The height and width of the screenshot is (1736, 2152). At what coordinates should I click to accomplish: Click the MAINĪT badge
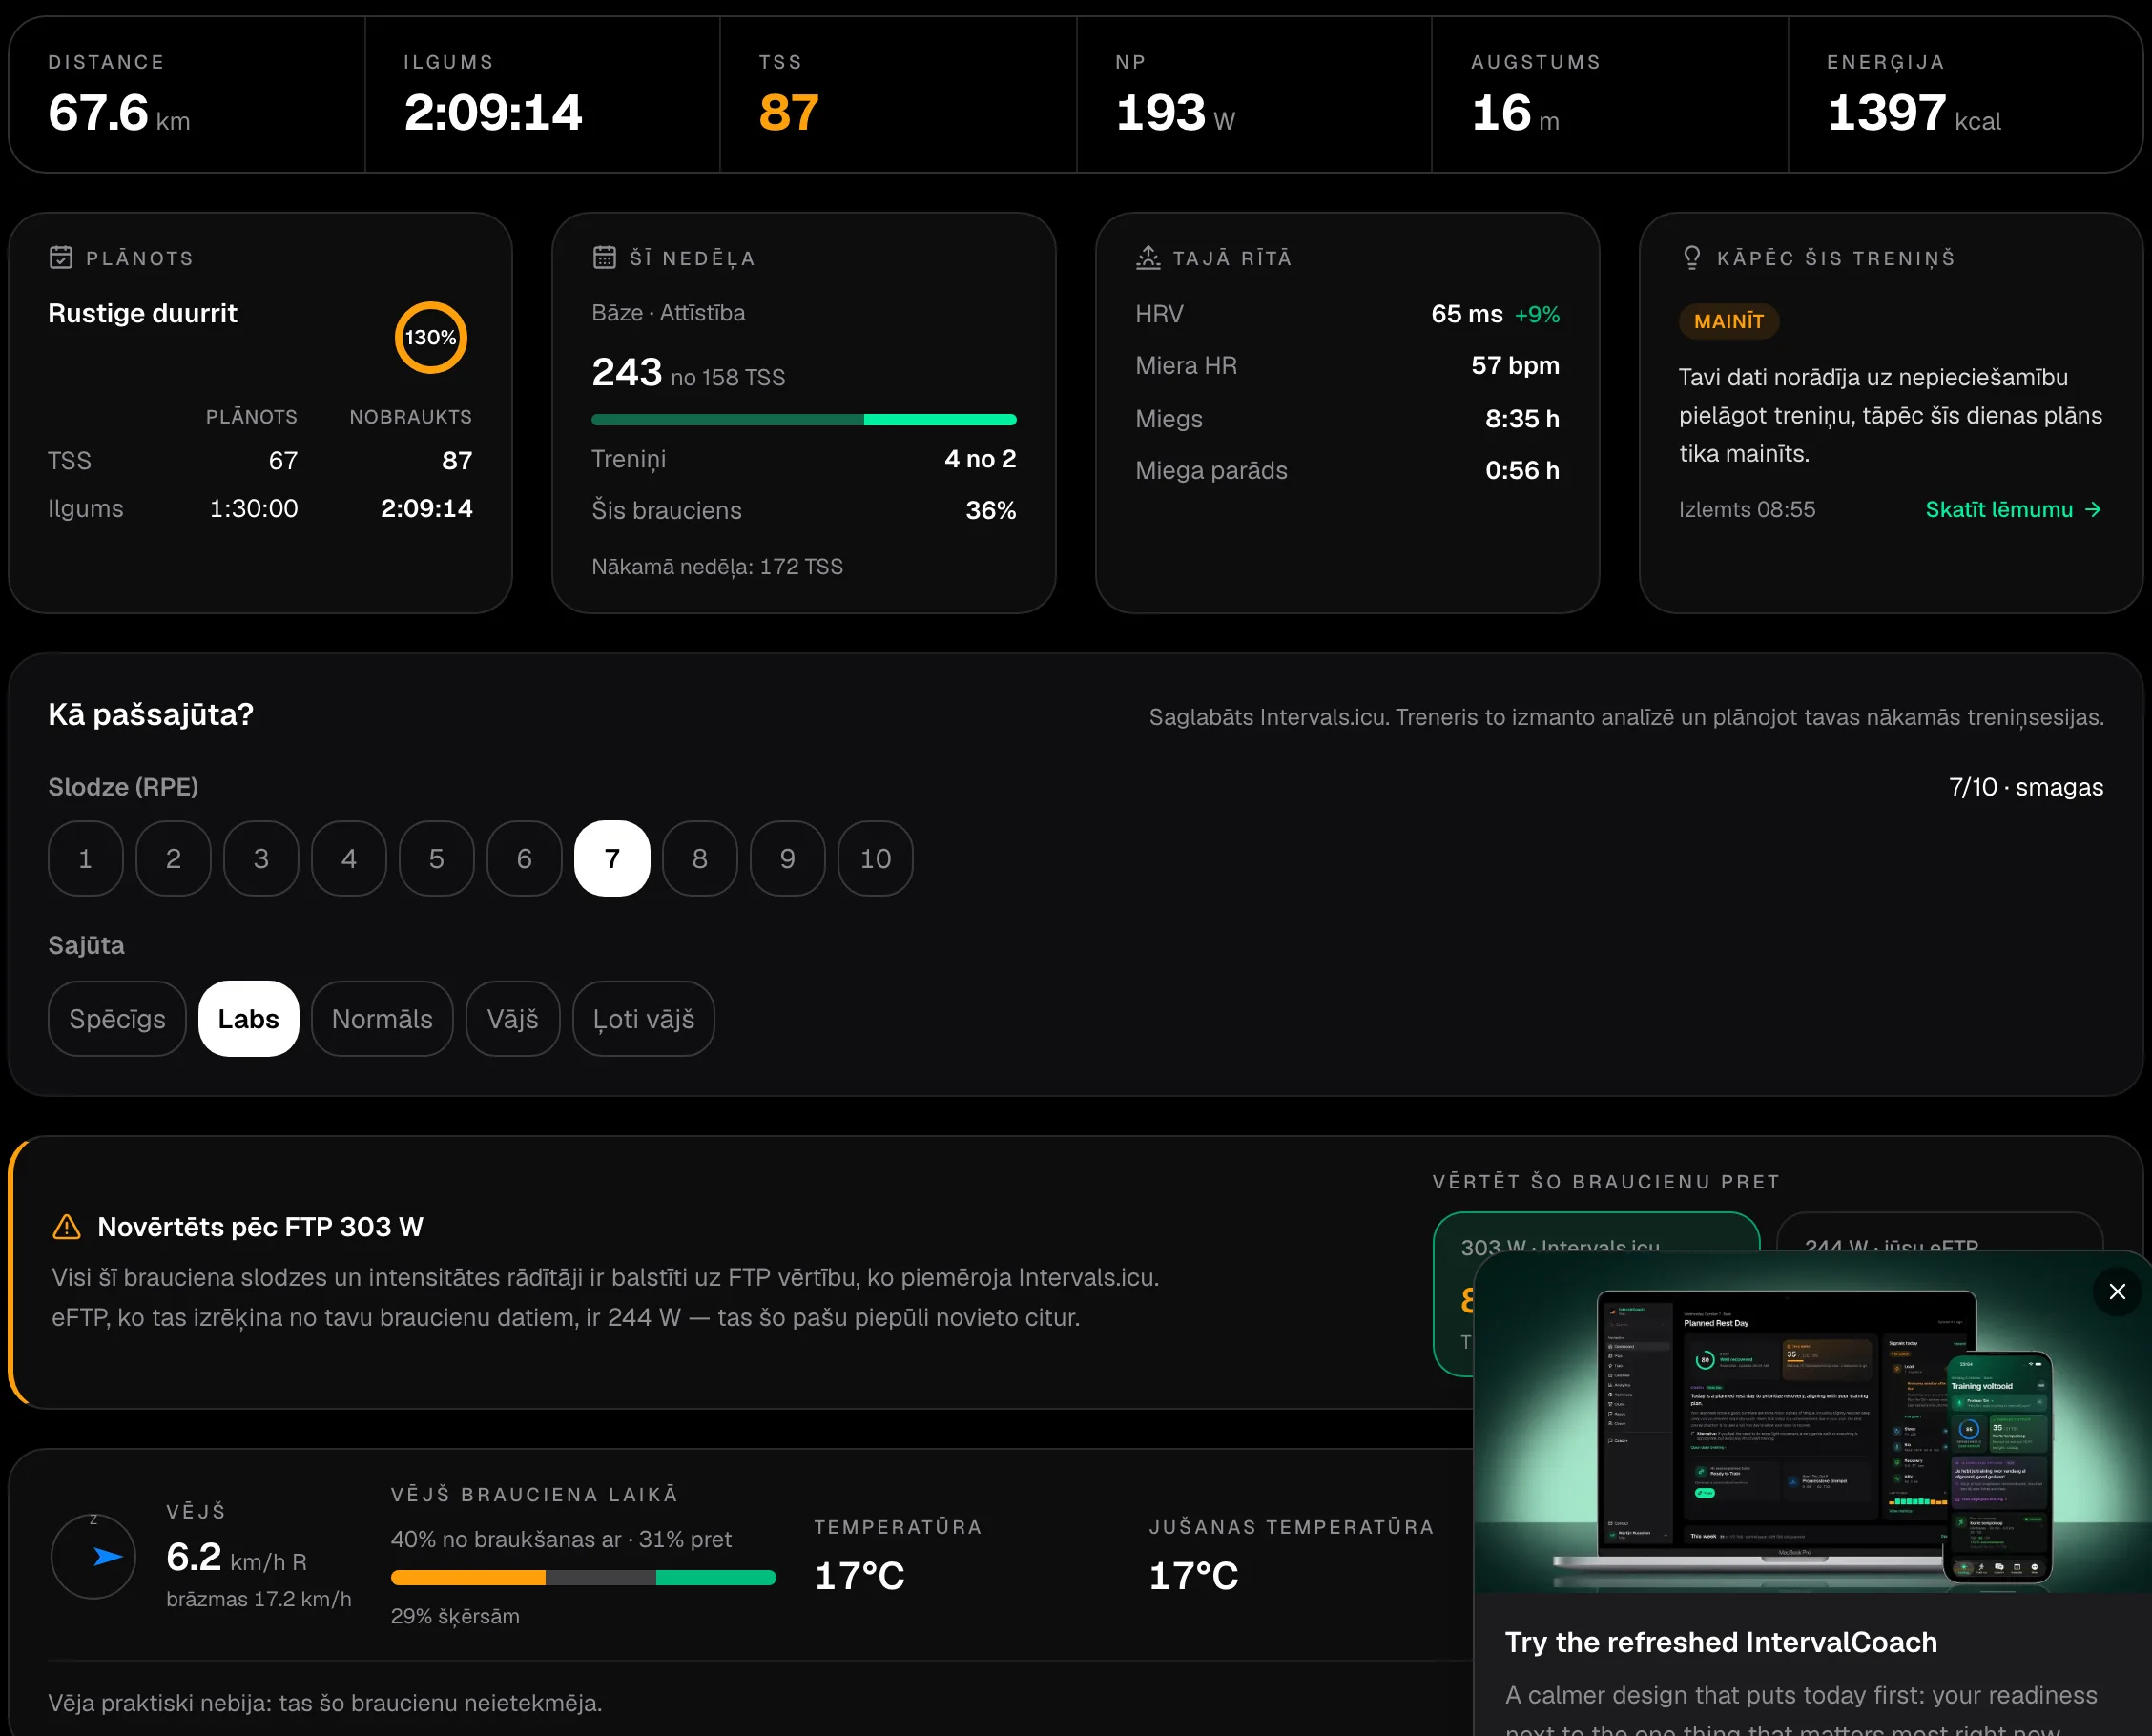click(x=1728, y=321)
